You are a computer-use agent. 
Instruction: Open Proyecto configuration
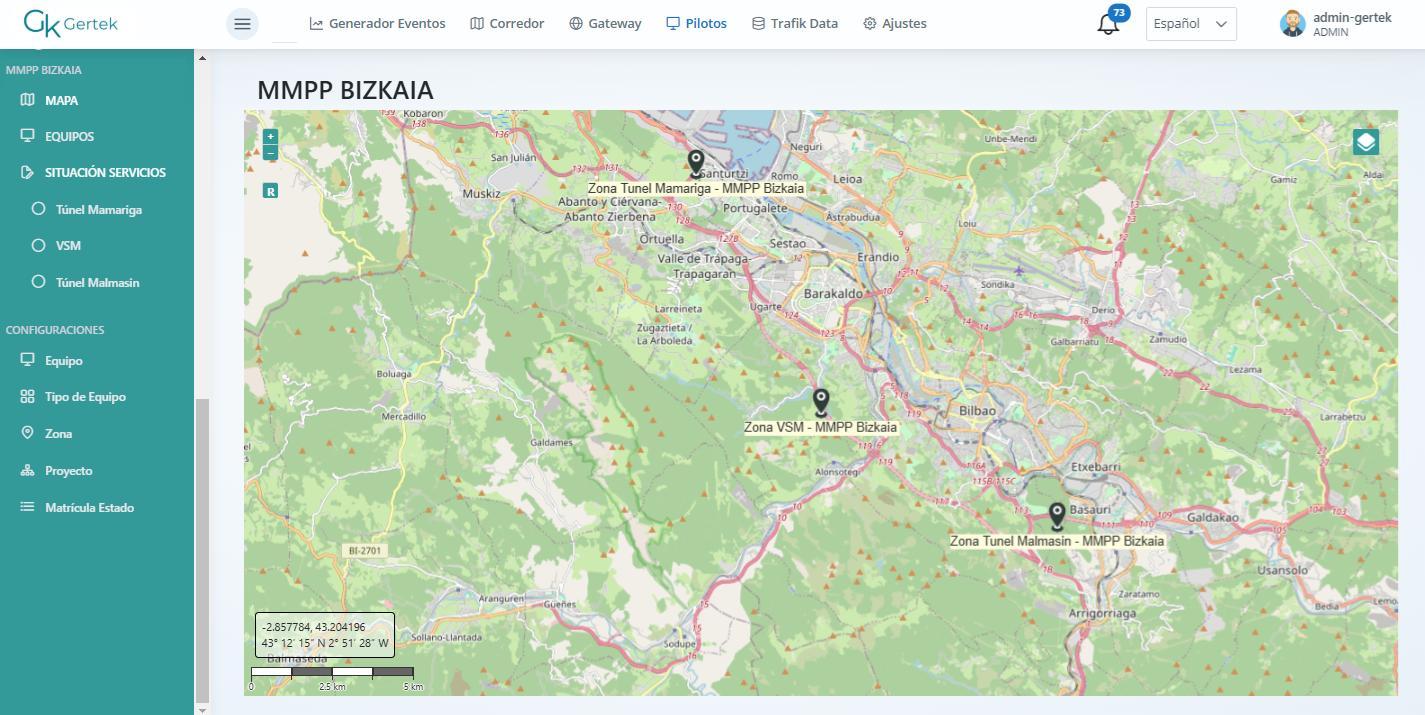(68, 470)
